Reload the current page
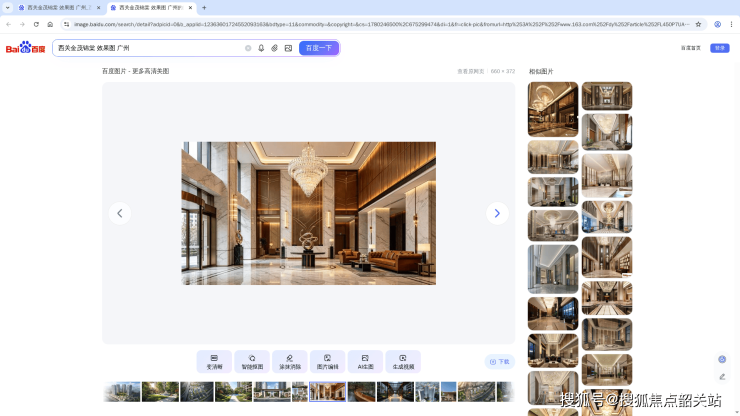740x416 pixels. [36, 24]
